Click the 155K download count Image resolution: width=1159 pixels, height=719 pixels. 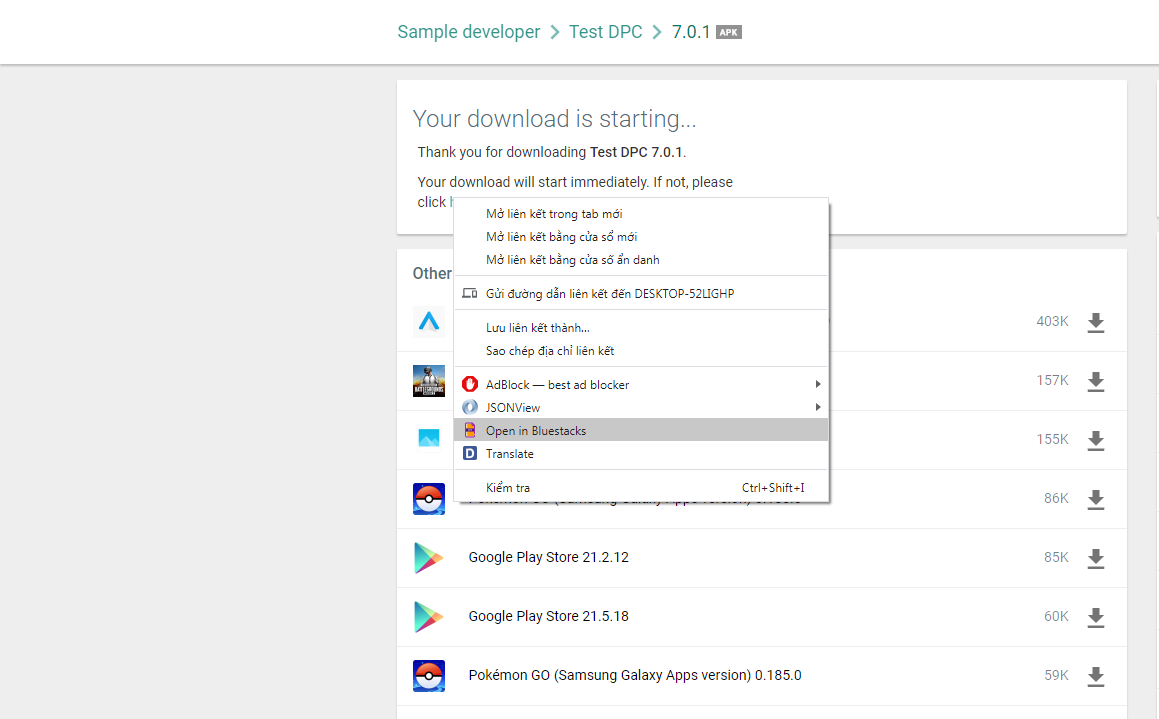(x=1053, y=440)
